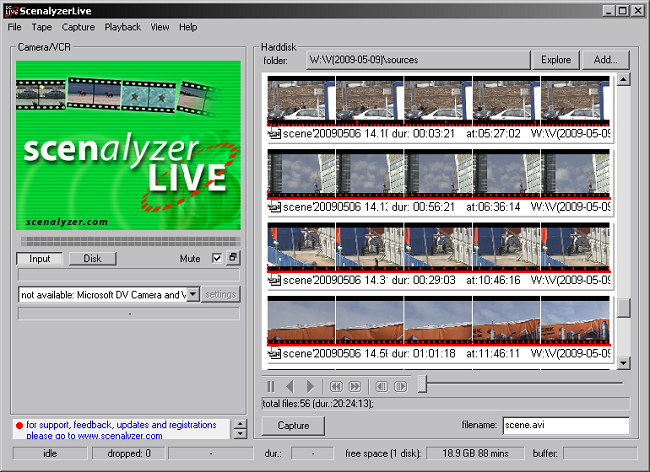This screenshot has width=650, height=472.
Task: Play backward with the left triangle
Action: pos(290,387)
